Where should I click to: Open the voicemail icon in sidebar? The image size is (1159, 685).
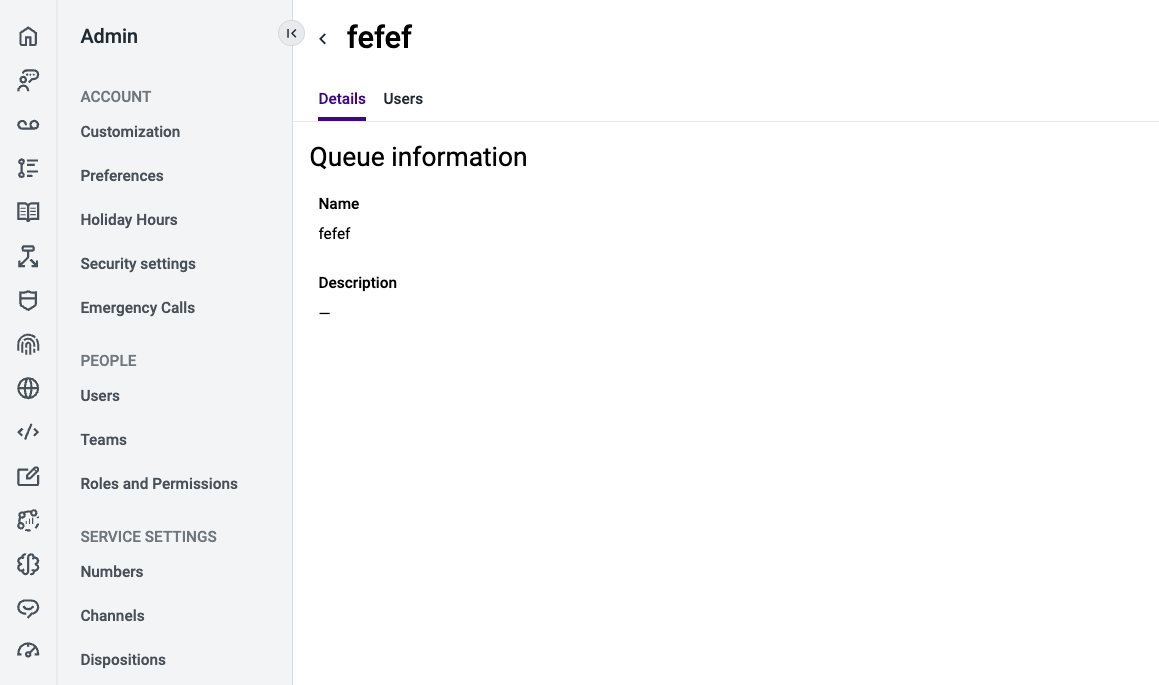point(28,125)
